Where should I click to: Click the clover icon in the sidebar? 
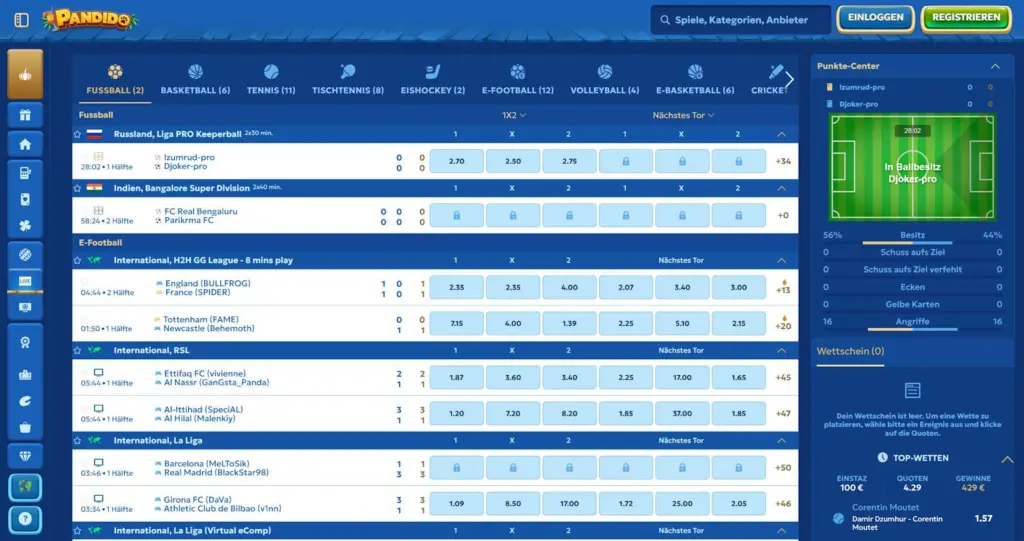25,226
